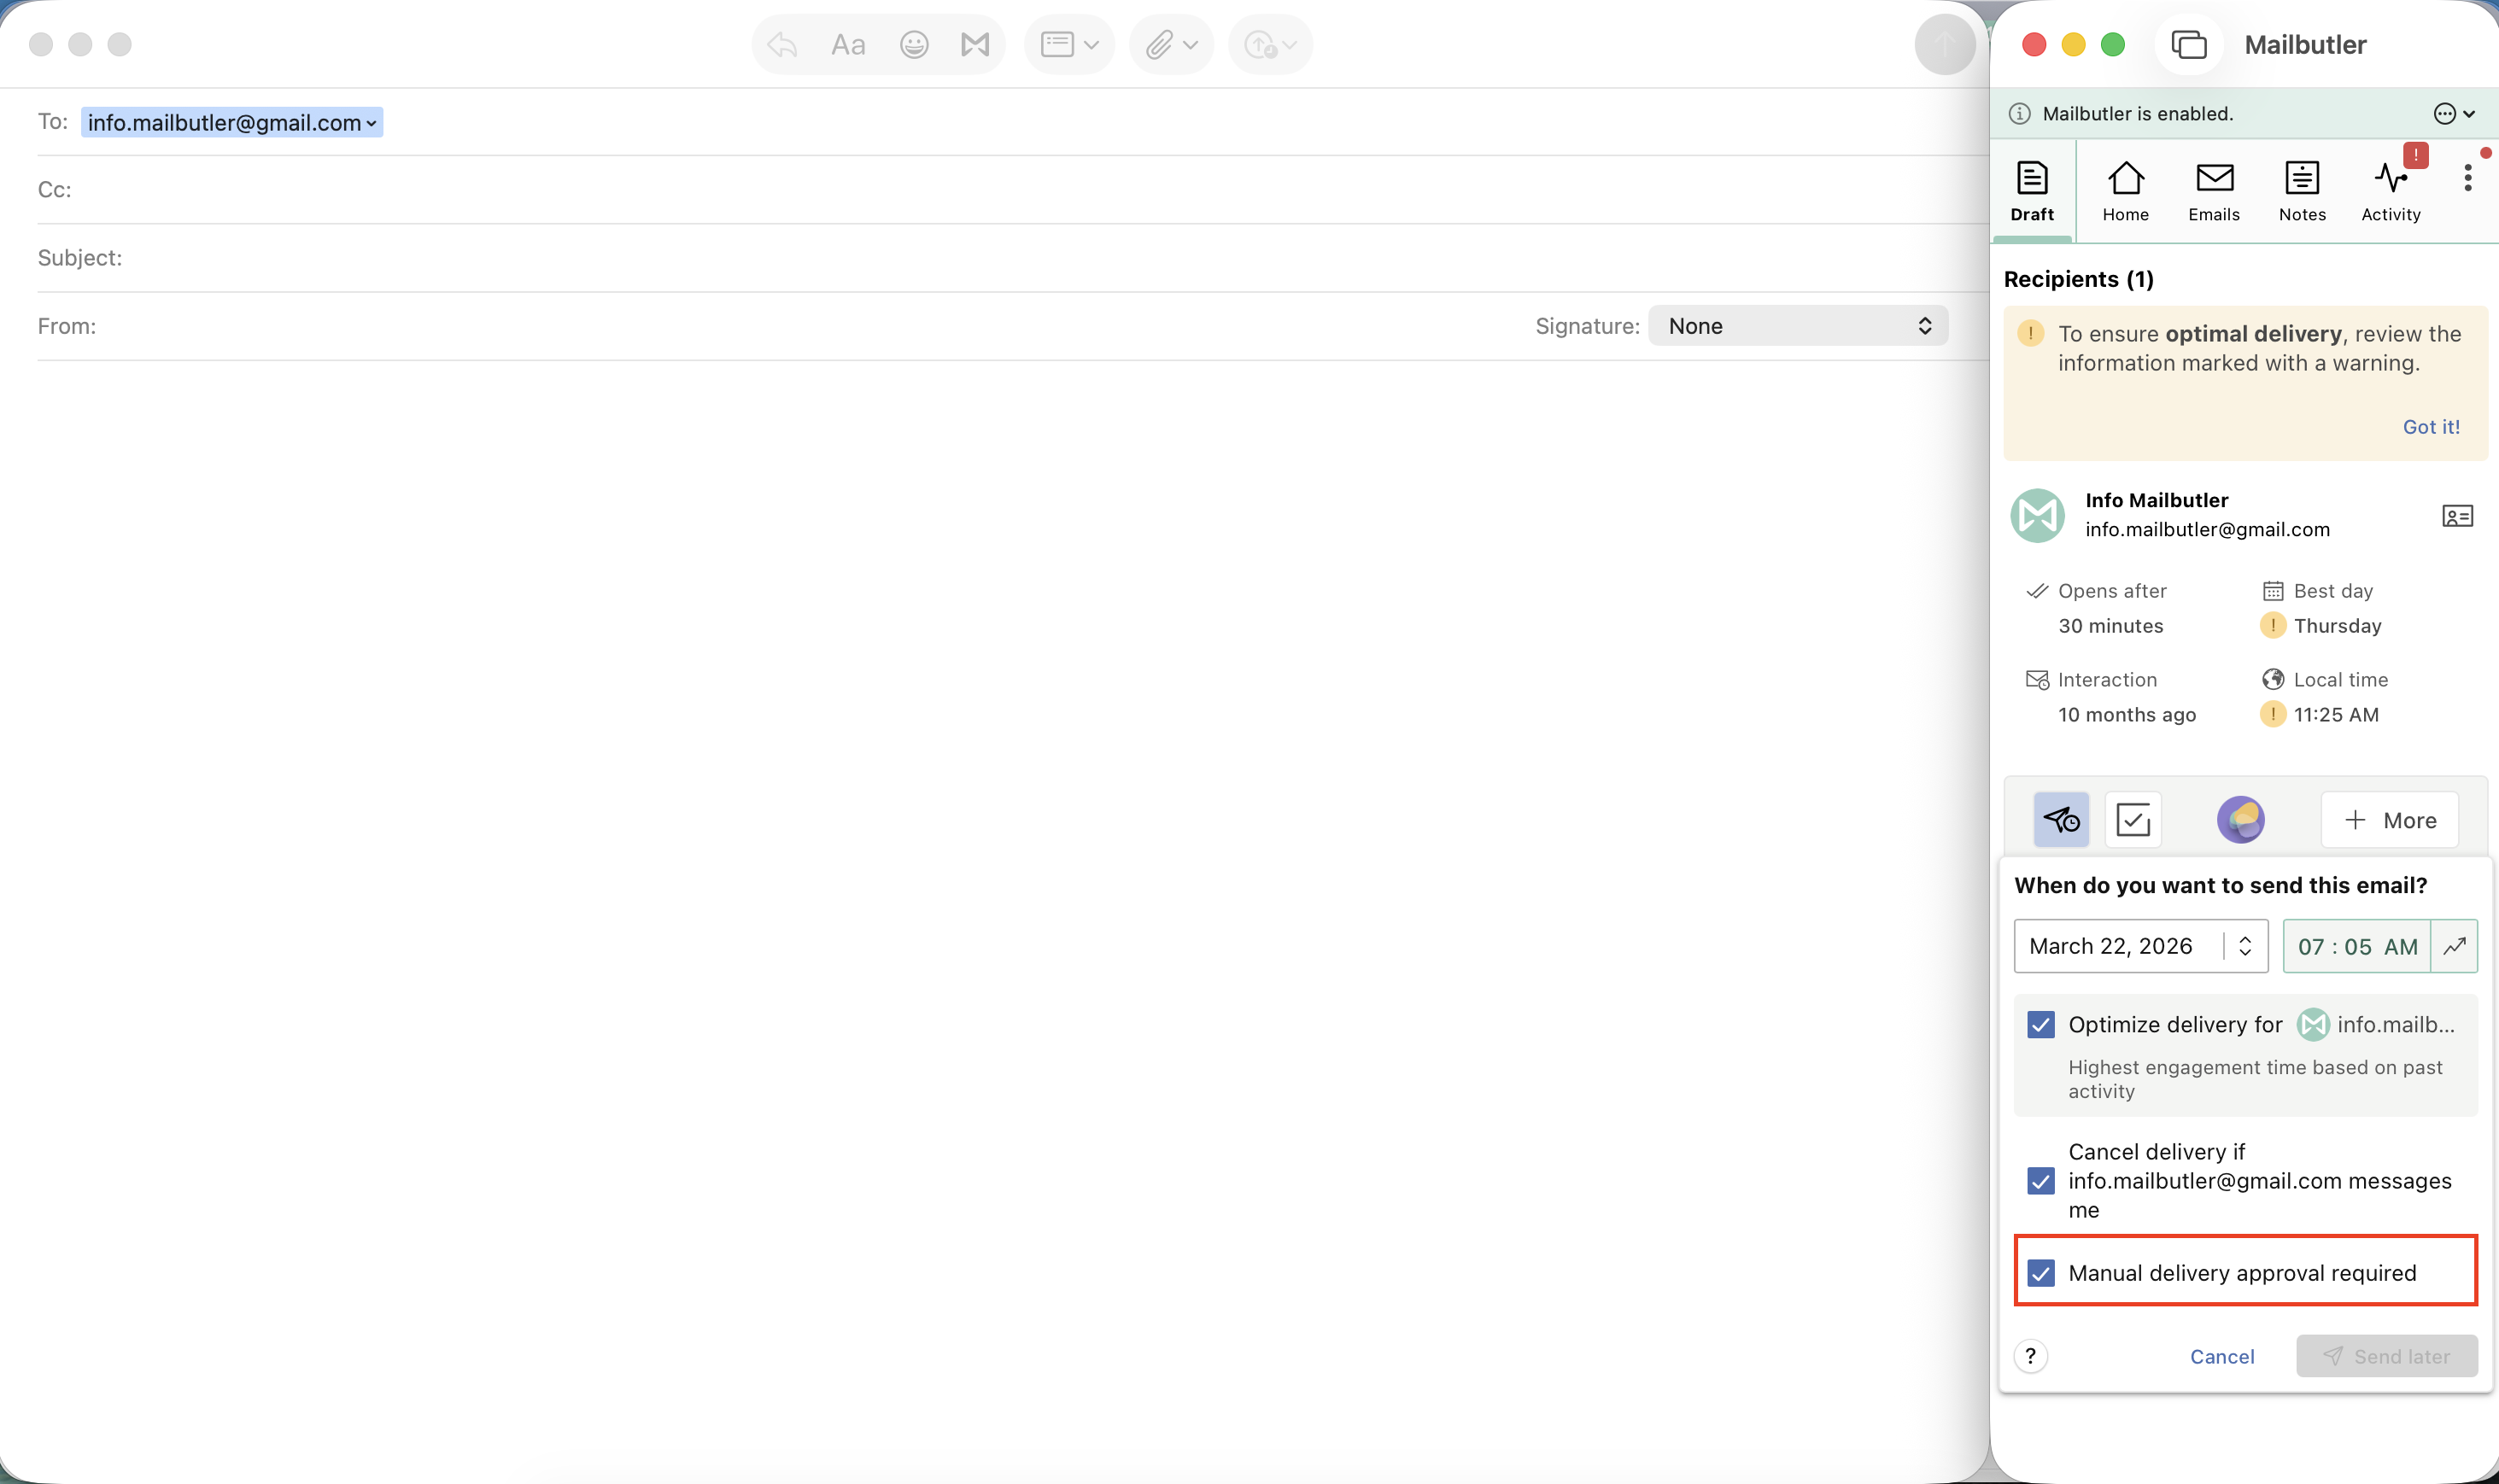Click the Mailbutler window layout icon
This screenshot has height=1484, width=2499.
tap(2188, 44)
